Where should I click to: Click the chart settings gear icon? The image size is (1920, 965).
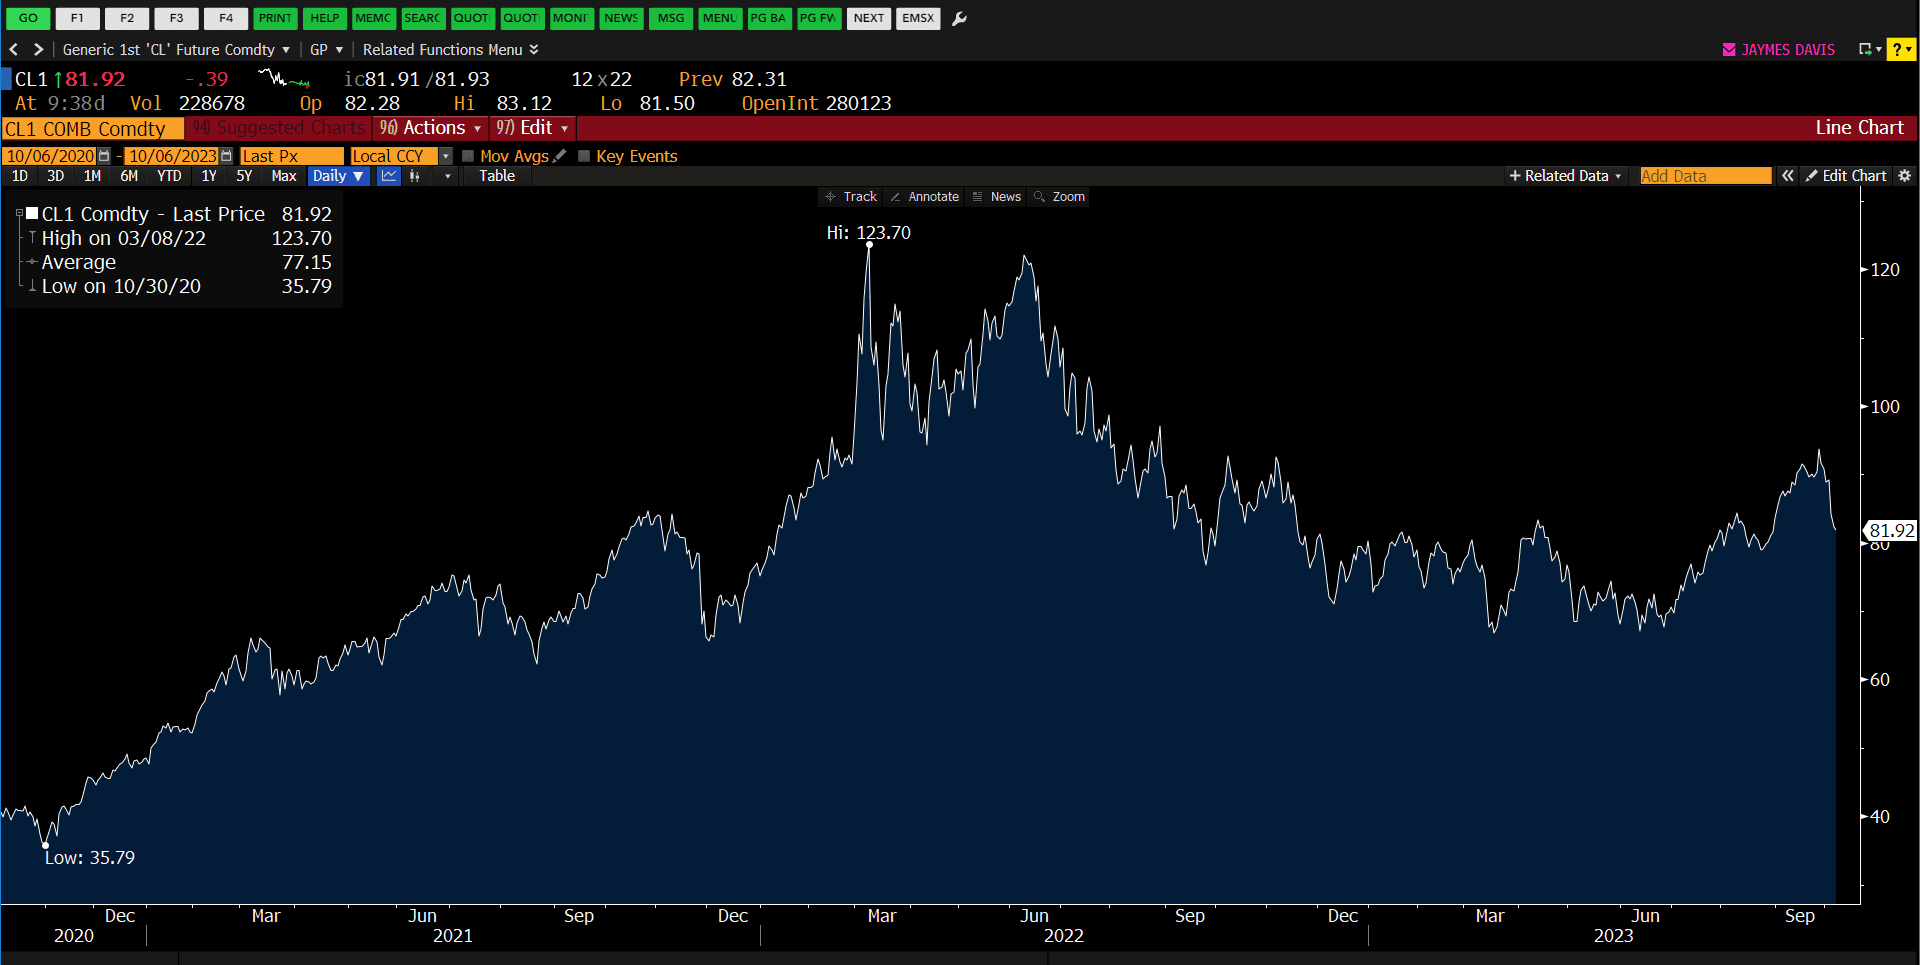point(1905,176)
